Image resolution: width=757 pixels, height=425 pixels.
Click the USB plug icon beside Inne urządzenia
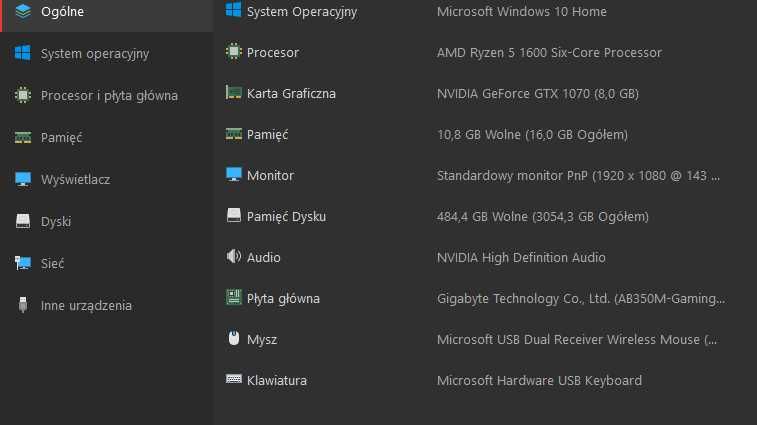point(23,305)
